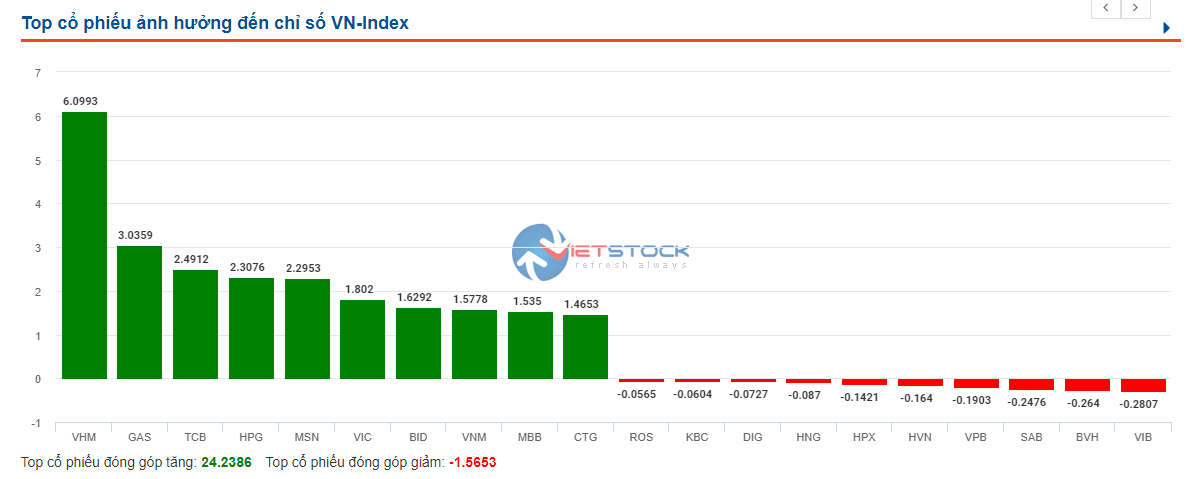Select the green GAS bar
1190x479 pixels.
pyautogui.click(x=139, y=312)
